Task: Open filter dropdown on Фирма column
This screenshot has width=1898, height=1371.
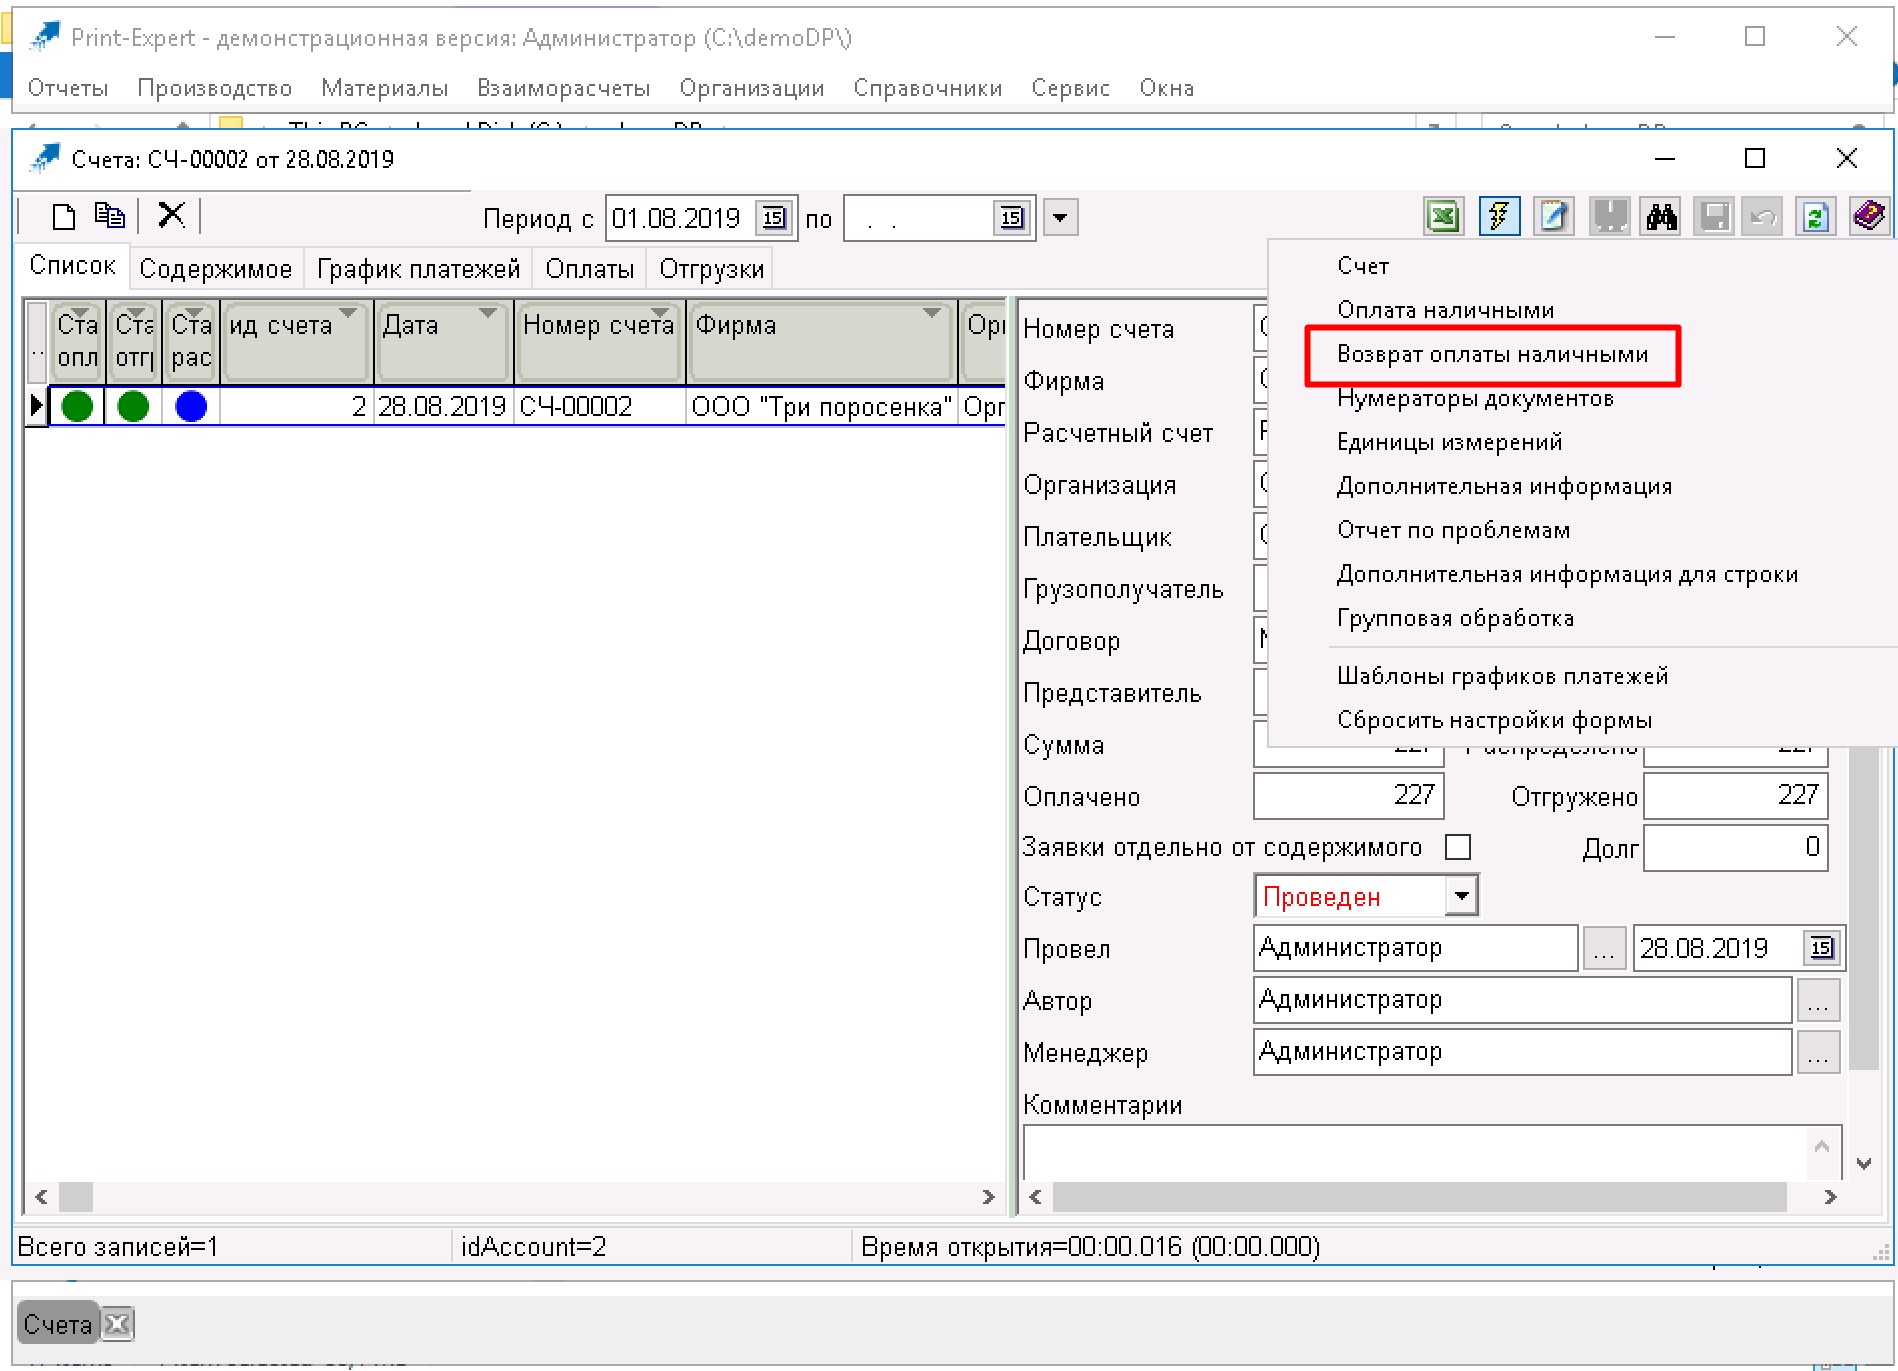Action: point(932,314)
